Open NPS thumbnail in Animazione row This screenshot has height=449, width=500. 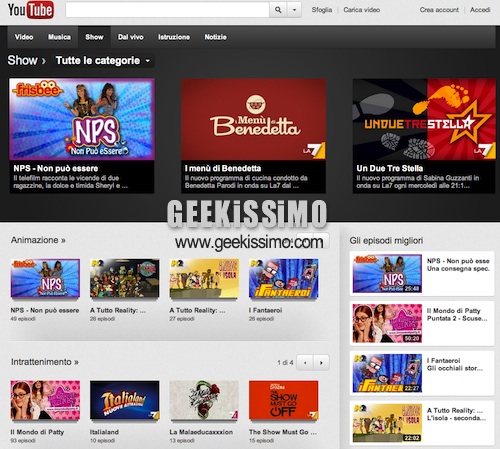tap(45, 278)
